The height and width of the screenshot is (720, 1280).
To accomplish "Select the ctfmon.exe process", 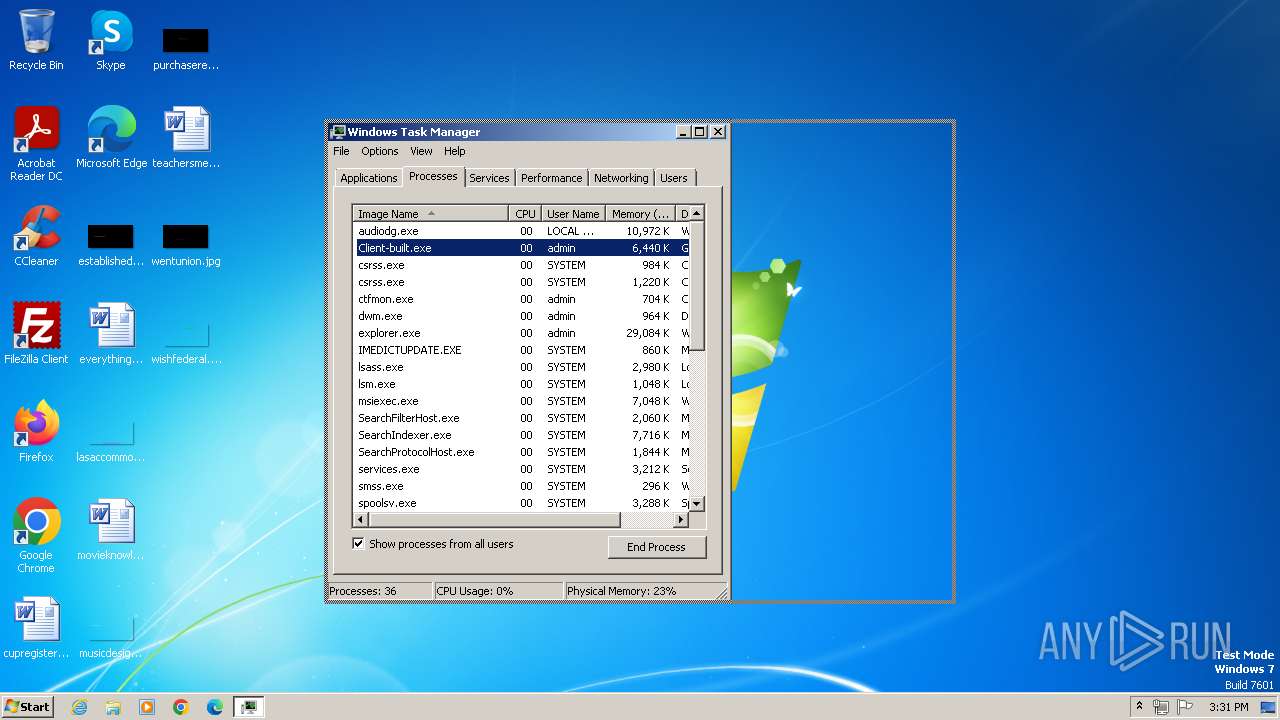I will click(x=521, y=299).
